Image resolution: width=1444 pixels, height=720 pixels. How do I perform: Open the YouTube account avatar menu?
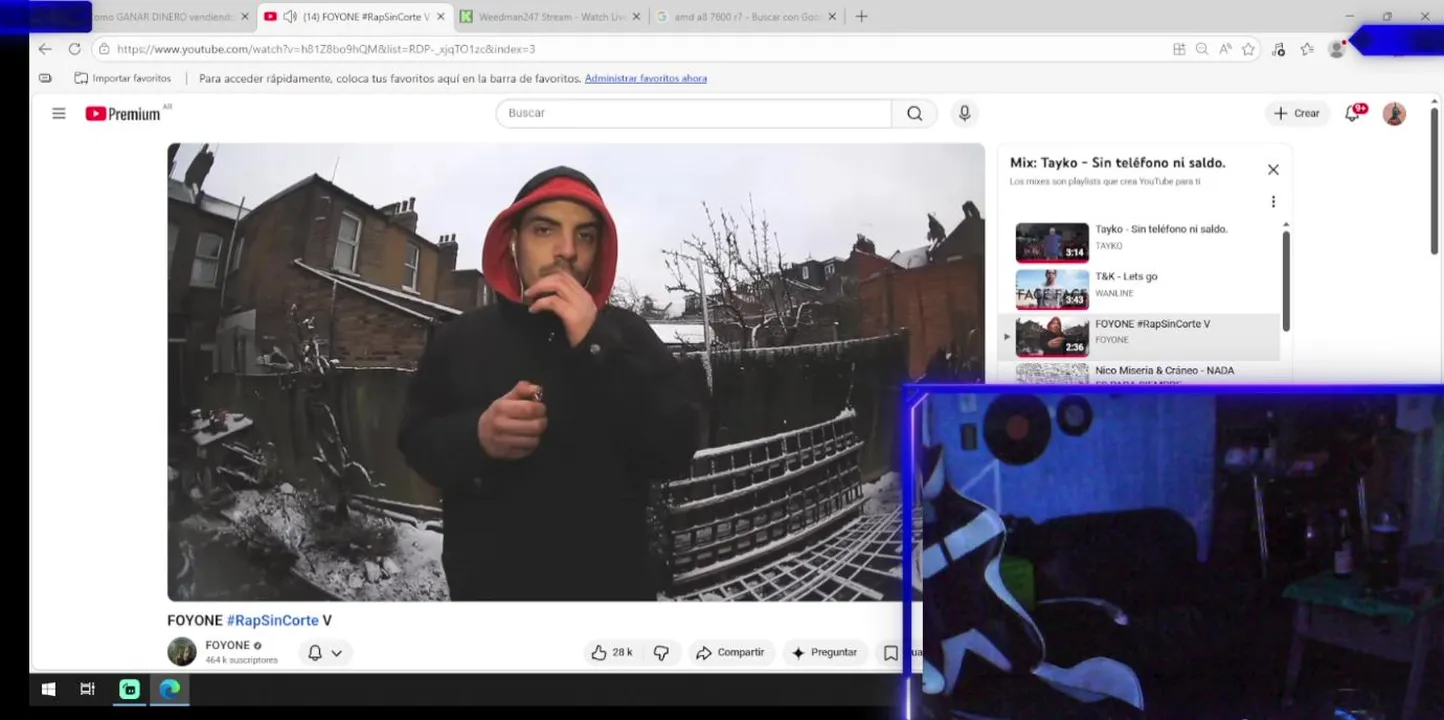pyautogui.click(x=1394, y=114)
